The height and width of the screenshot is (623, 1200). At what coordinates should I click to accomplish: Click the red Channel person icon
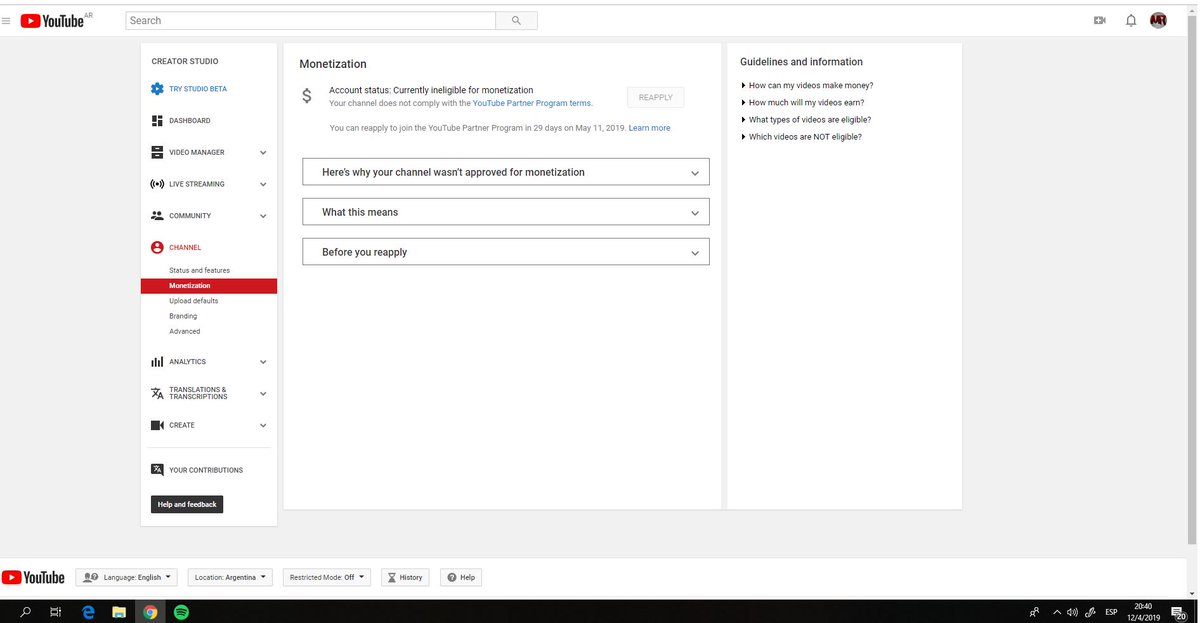tap(157, 248)
